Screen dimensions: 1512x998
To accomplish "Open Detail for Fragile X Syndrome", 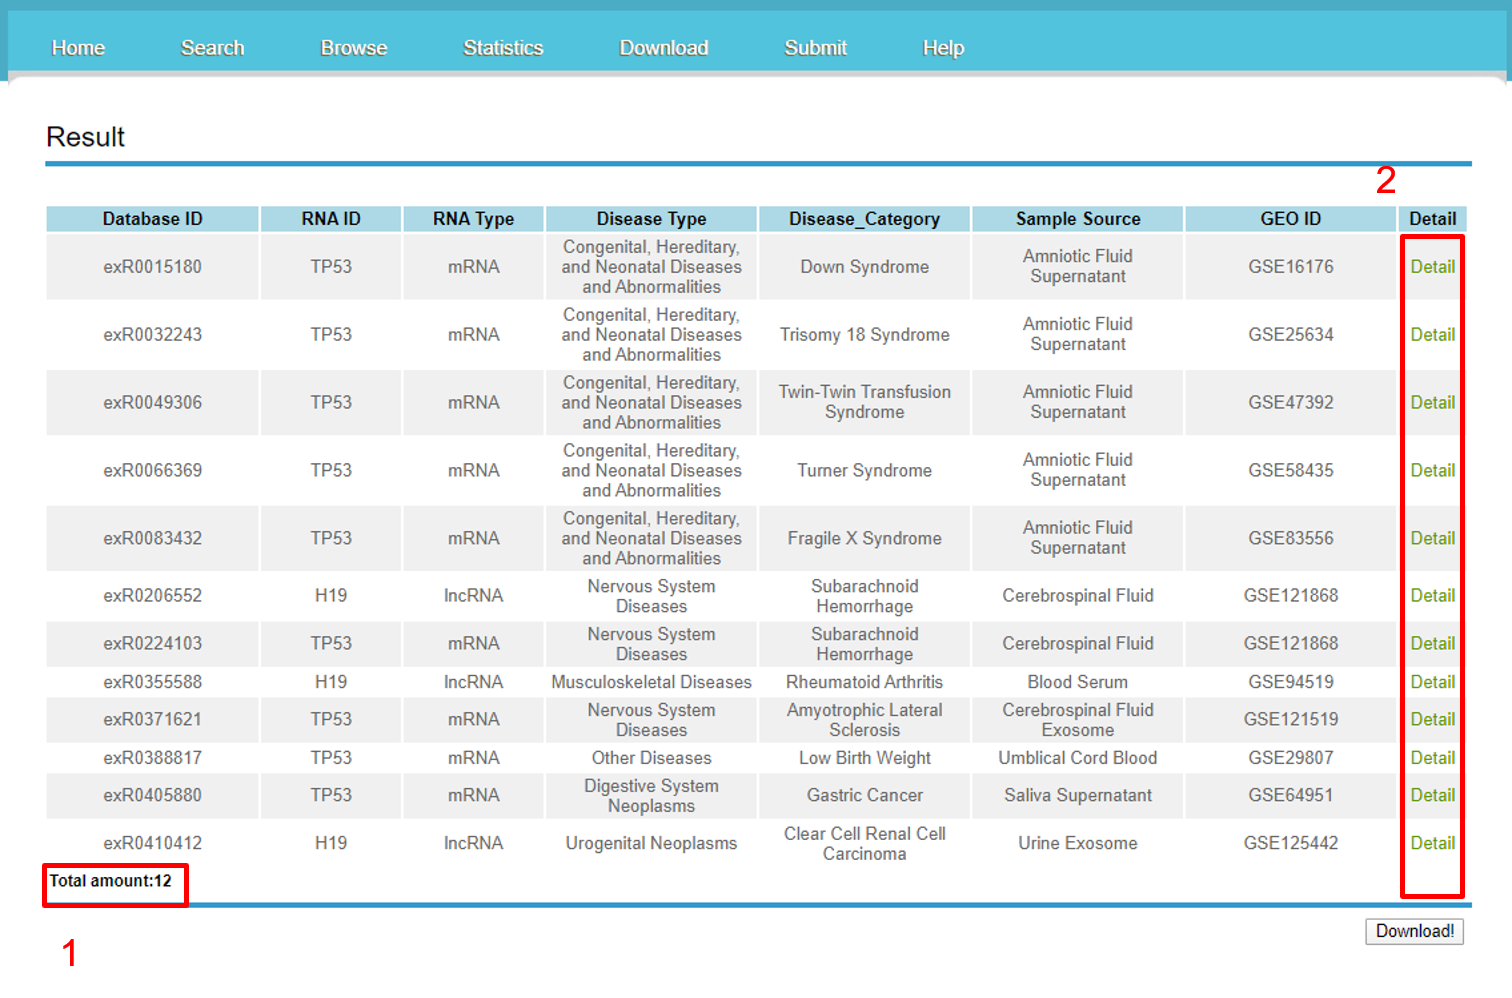I will [x=1432, y=539].
